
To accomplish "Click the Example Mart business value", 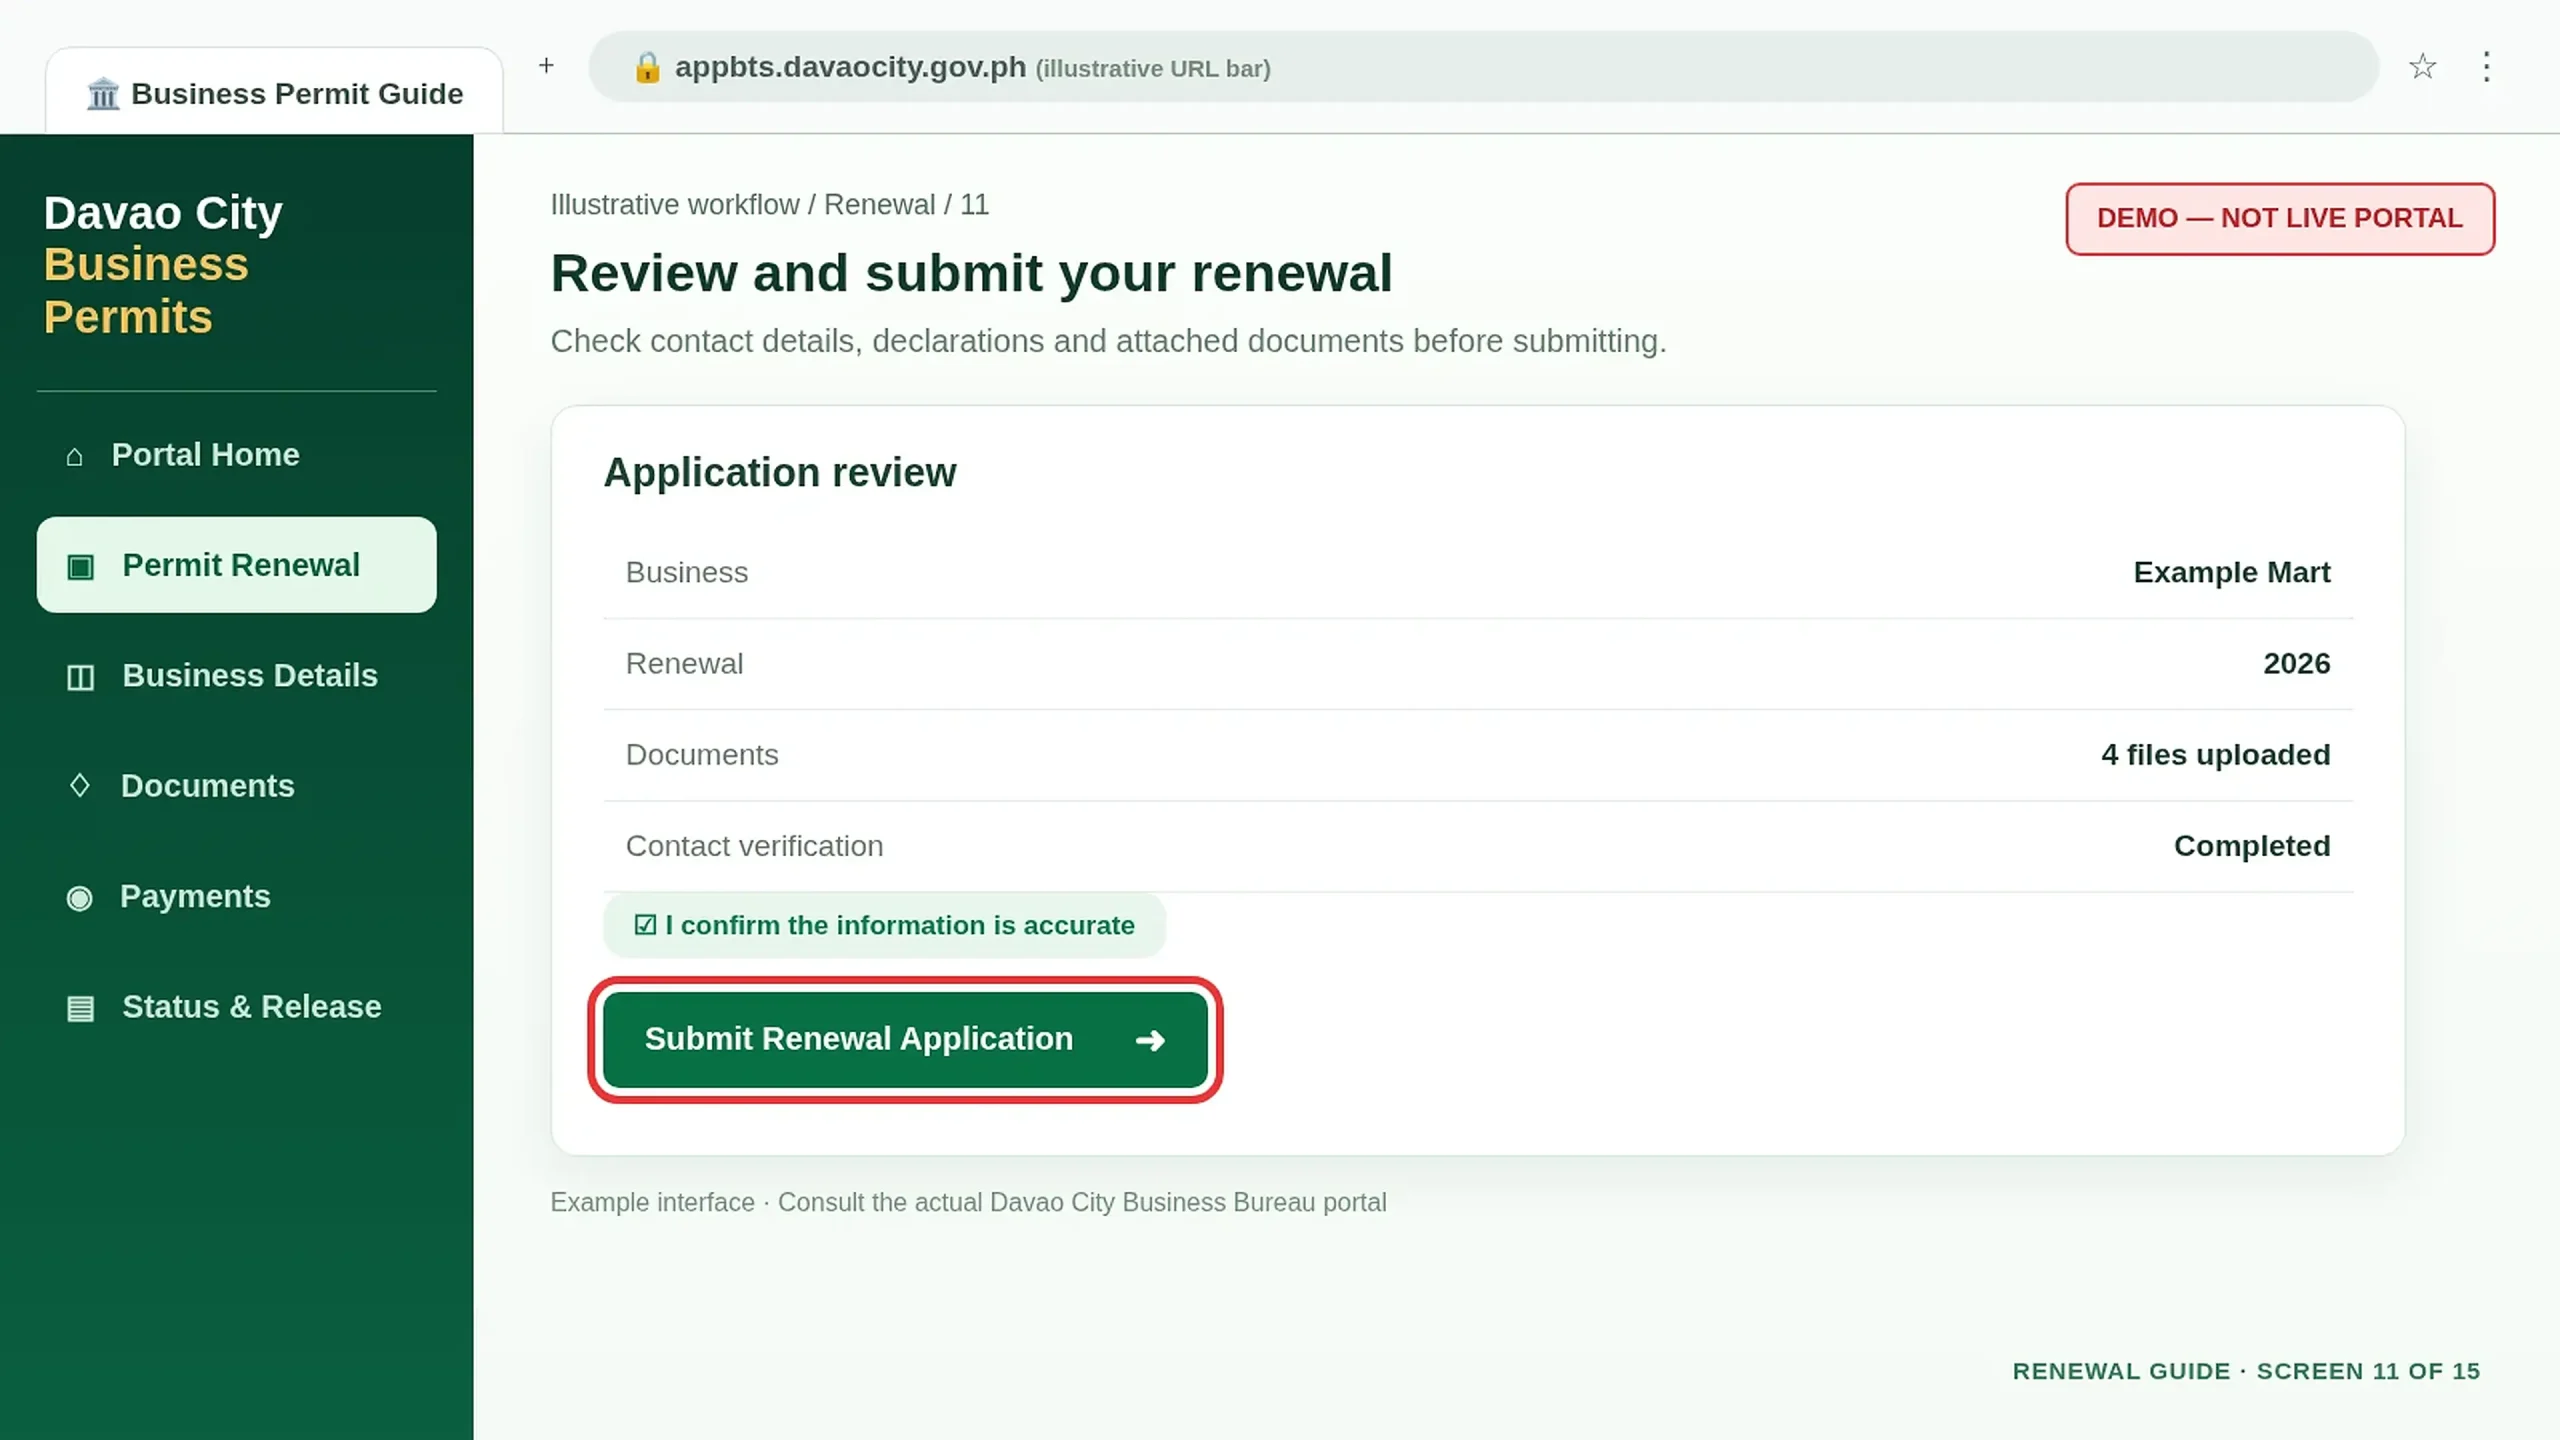I will point(2231,573).
